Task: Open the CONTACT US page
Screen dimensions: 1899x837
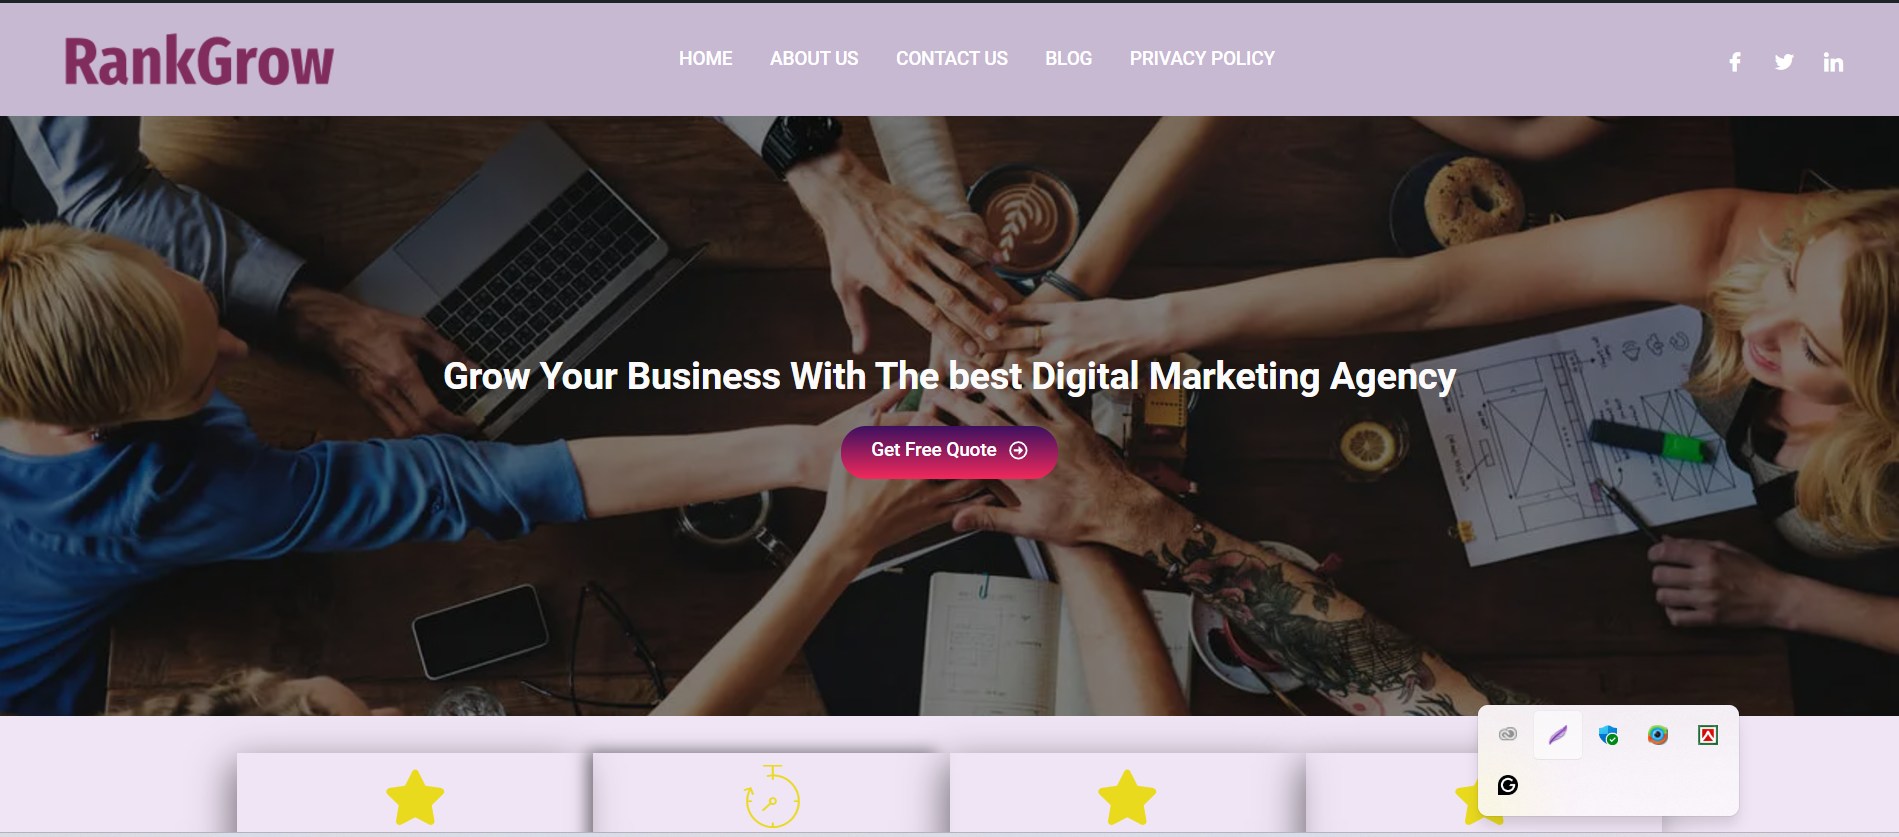Action: coord(952,59)
